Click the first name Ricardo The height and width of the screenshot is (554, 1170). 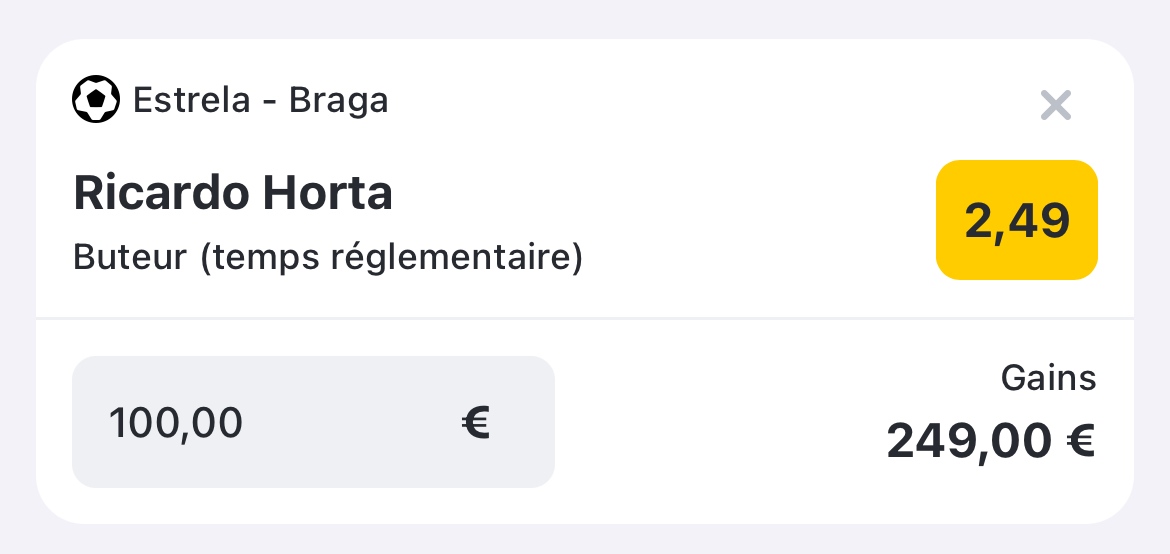(x=162, y=193)
